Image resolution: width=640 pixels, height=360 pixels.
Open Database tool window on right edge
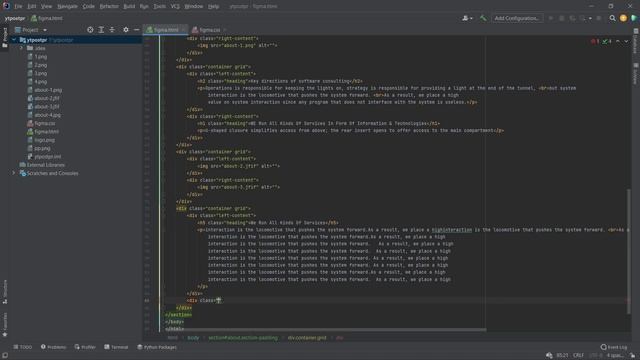[x=636, y=42]
